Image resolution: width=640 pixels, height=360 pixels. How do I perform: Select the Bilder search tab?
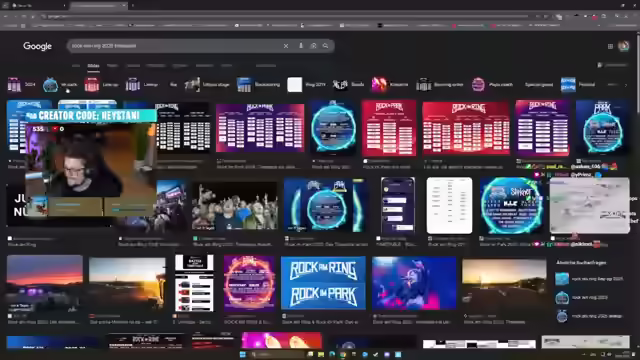pos(93,65)
